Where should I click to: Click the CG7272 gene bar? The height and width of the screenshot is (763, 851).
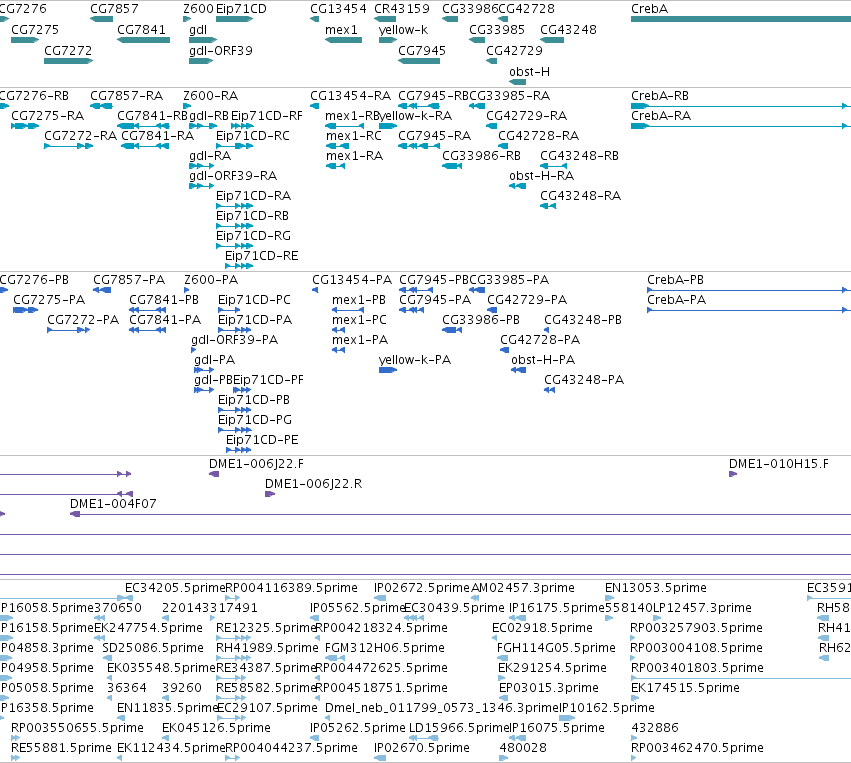[x=68, y=61]
